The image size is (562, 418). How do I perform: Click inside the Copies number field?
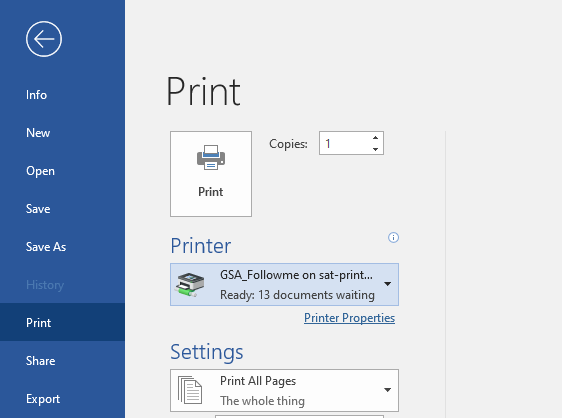click(345, 143)
